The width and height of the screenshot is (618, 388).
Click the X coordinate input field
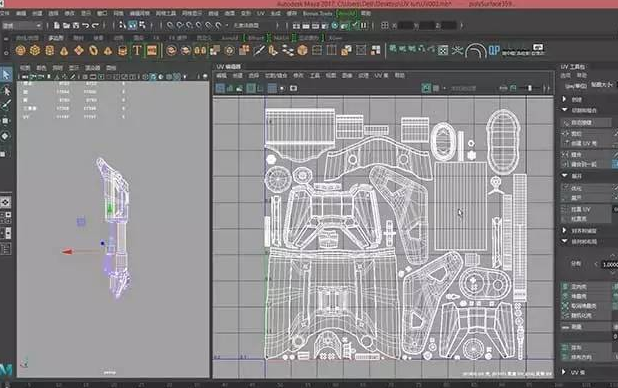(x=406, y=26)
